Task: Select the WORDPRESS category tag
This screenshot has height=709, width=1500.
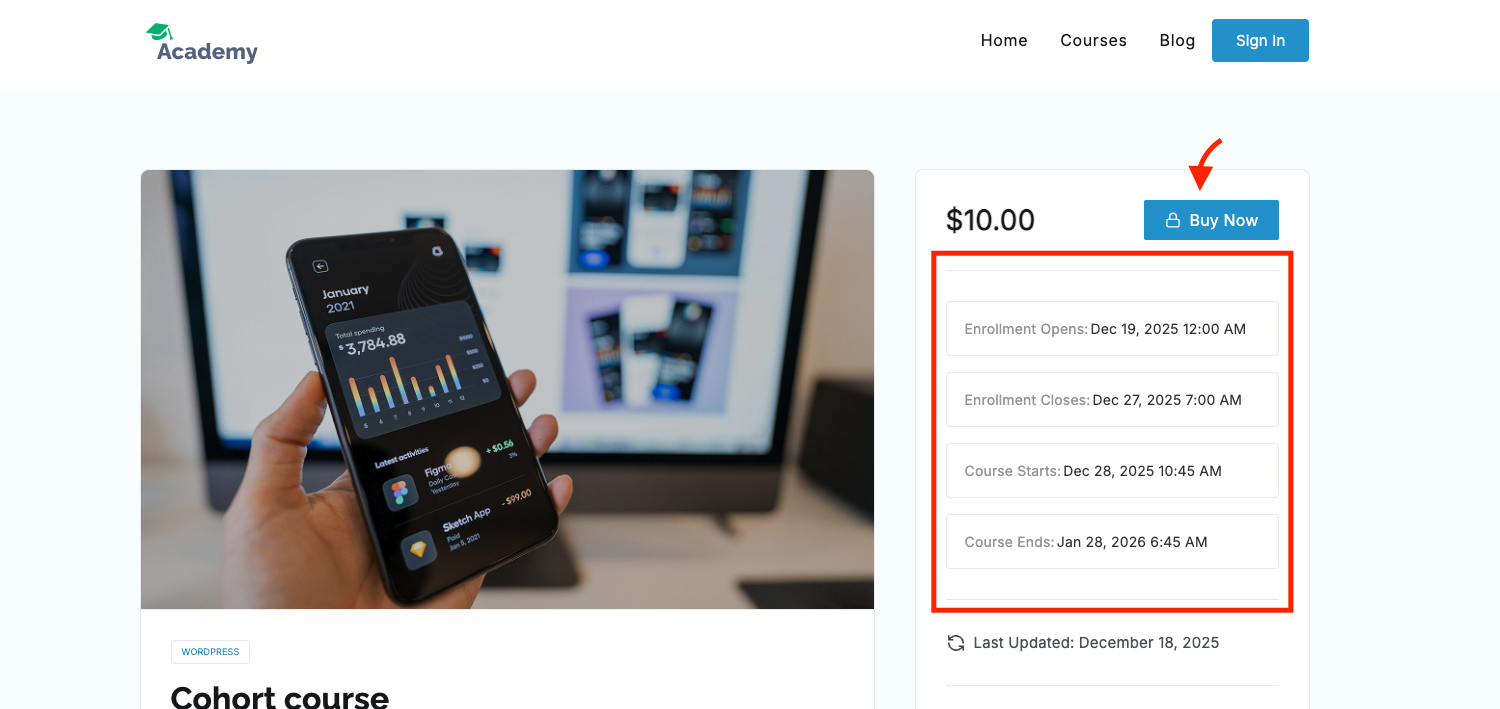Action: (210, 652)
